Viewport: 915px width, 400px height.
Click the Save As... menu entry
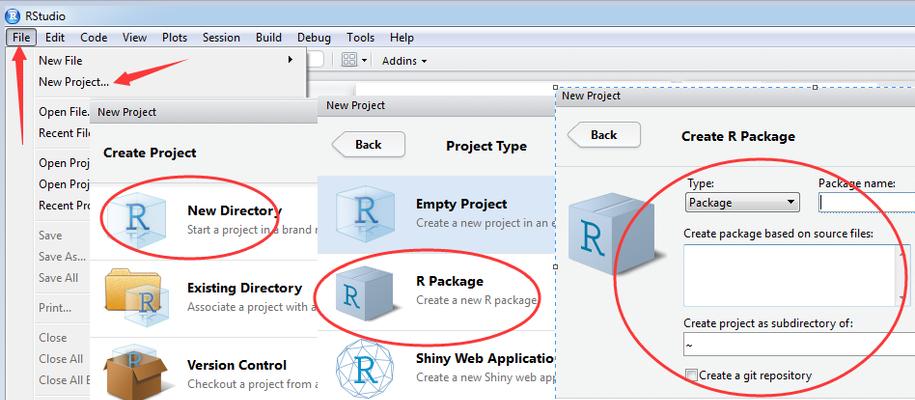[62, 256]
